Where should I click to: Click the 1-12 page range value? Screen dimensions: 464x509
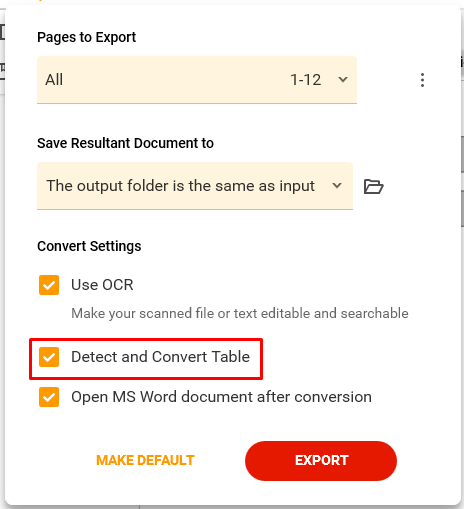tap(306, 80)
